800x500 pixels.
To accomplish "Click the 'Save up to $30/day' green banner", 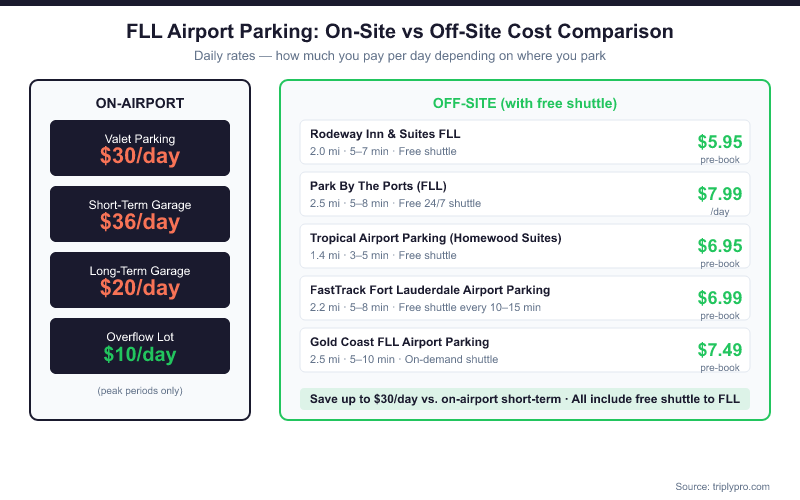I will click(x=524, y=399).
